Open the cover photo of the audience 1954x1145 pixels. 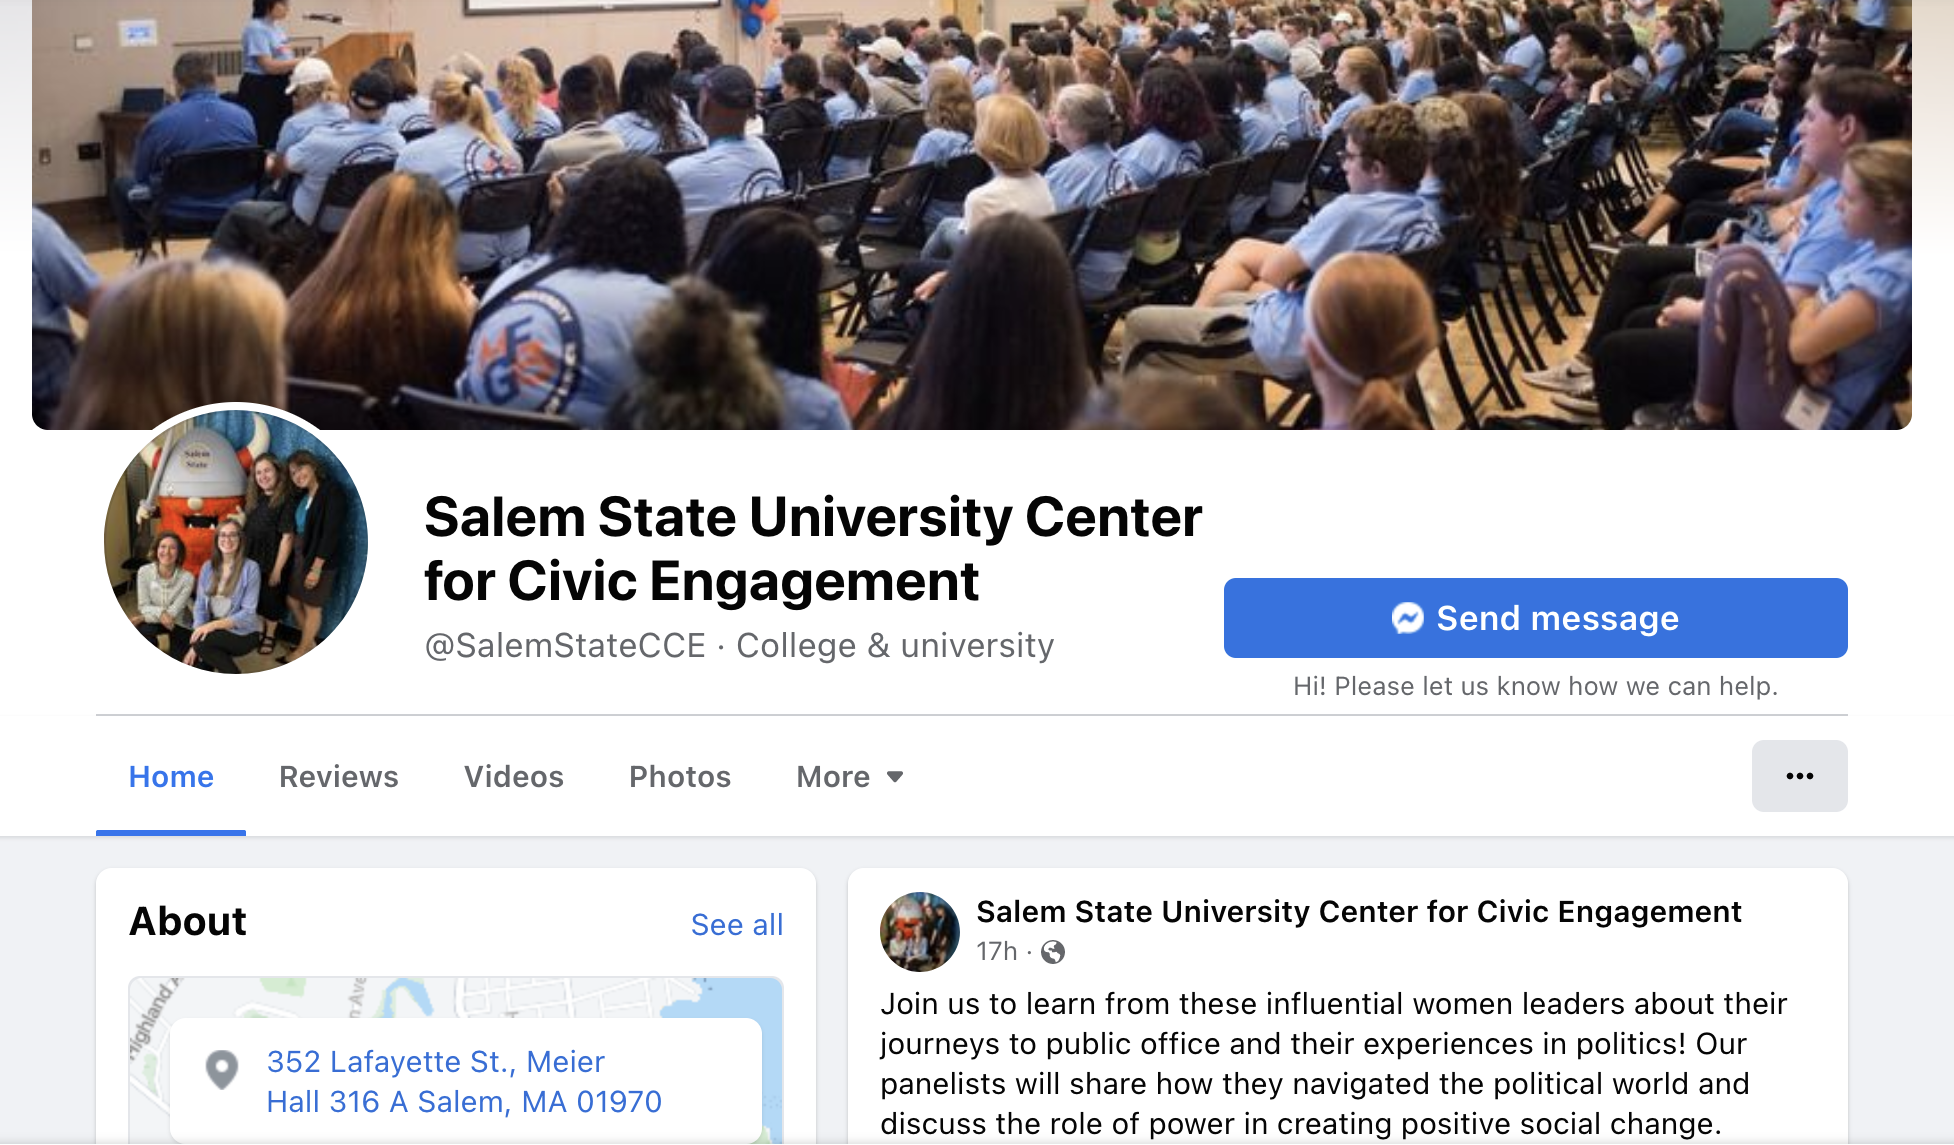click(x=971, y=214)
